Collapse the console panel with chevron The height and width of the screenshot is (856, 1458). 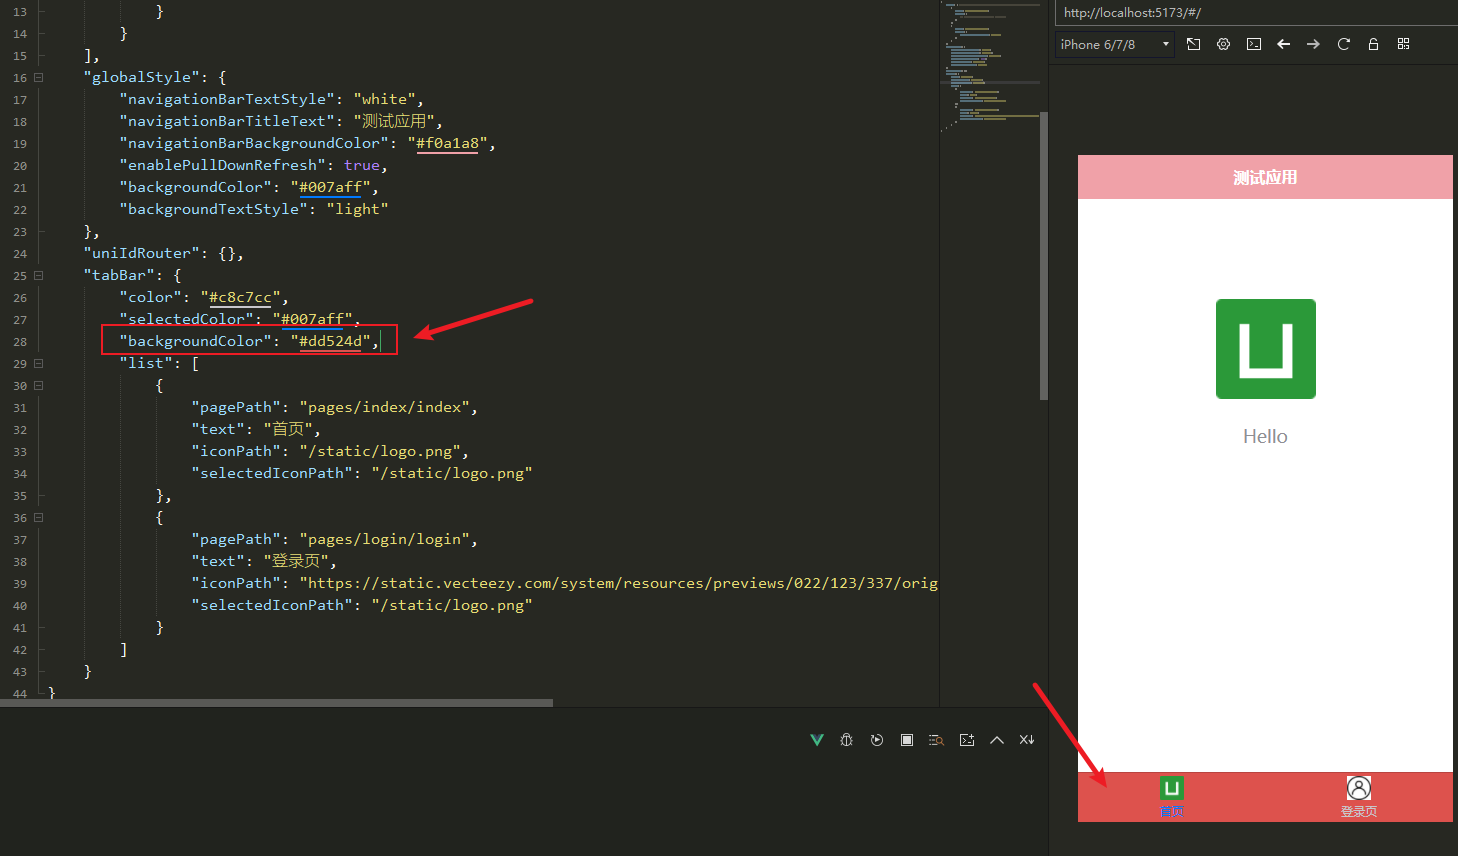coord(997,740)
